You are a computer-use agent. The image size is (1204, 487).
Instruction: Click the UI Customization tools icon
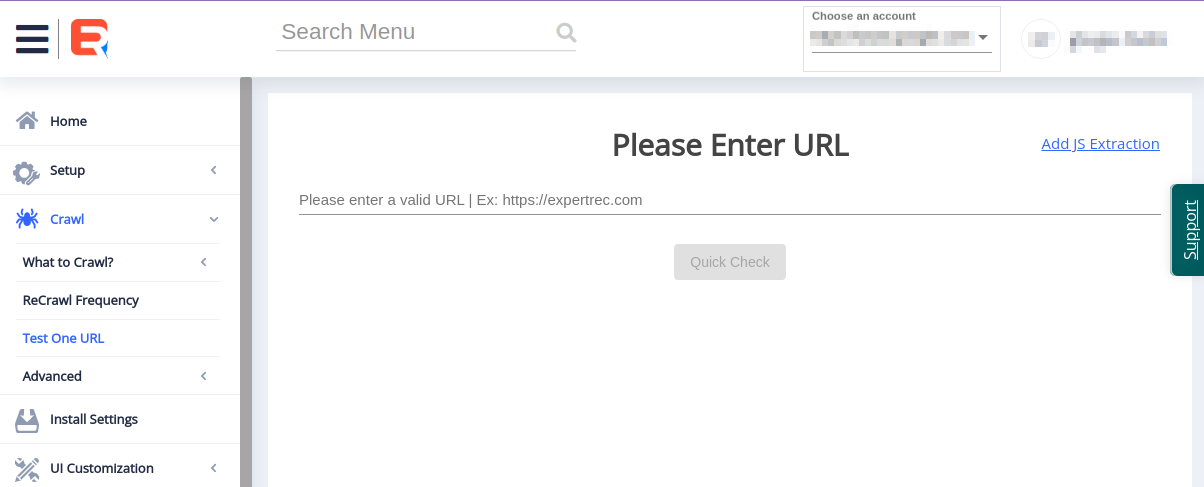(x=27, y=469)
